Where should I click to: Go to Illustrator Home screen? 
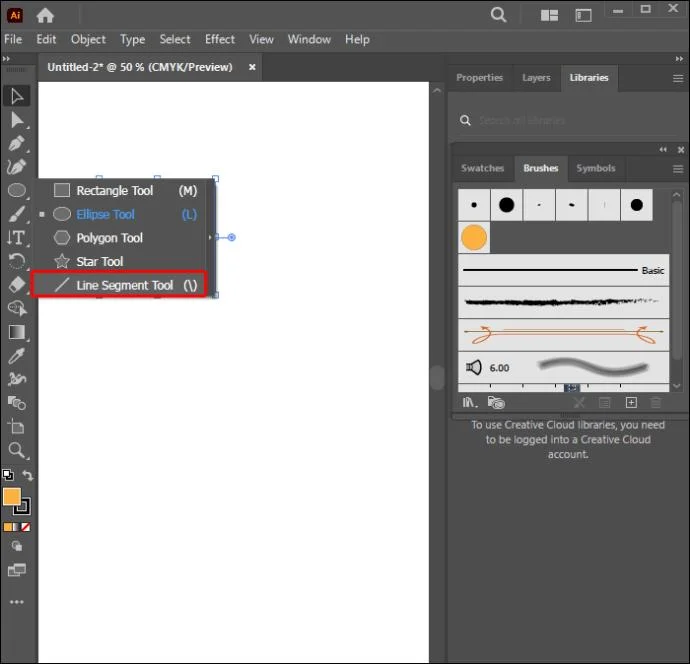[x=45, y=15]
